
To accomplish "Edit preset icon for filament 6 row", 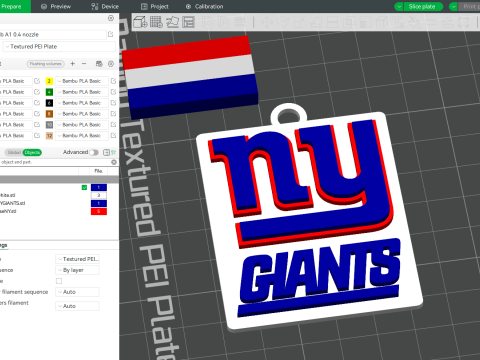I will 113,103.
